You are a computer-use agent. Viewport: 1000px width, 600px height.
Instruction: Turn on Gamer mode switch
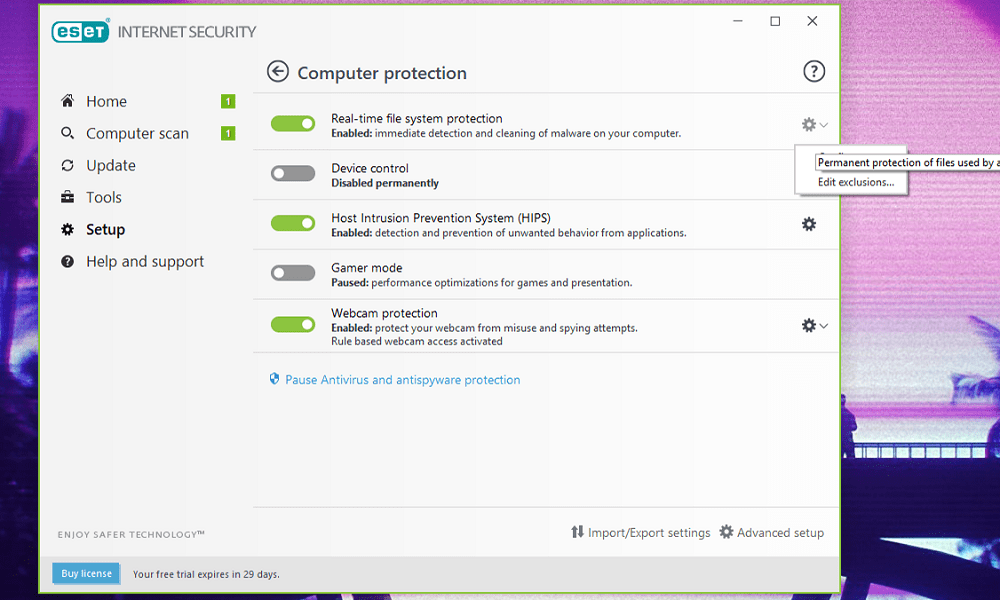click(x=293, y=273)
